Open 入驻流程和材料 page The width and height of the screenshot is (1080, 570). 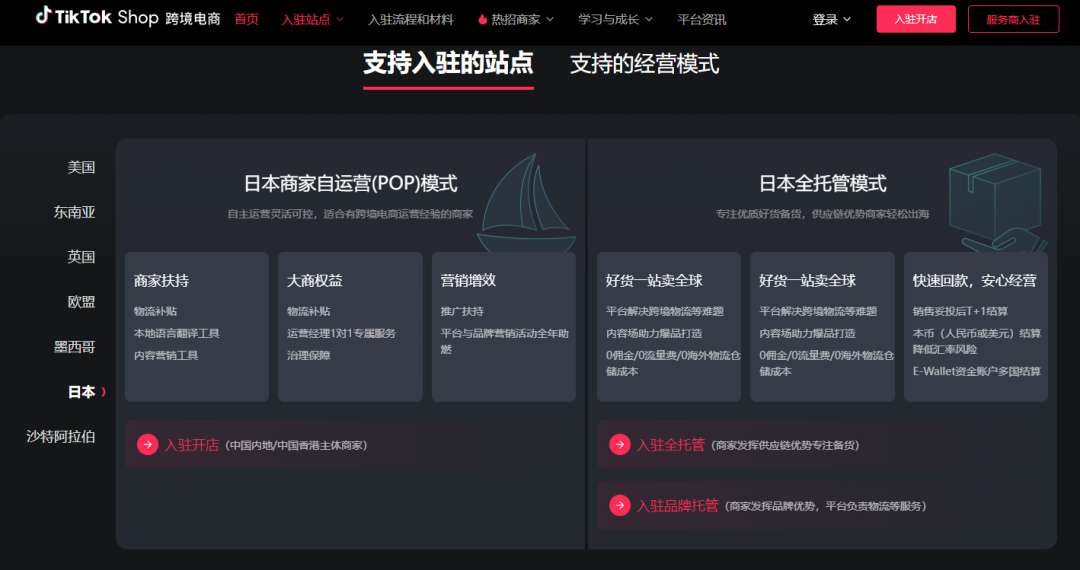pyautogui.click(x=411, y=19)
